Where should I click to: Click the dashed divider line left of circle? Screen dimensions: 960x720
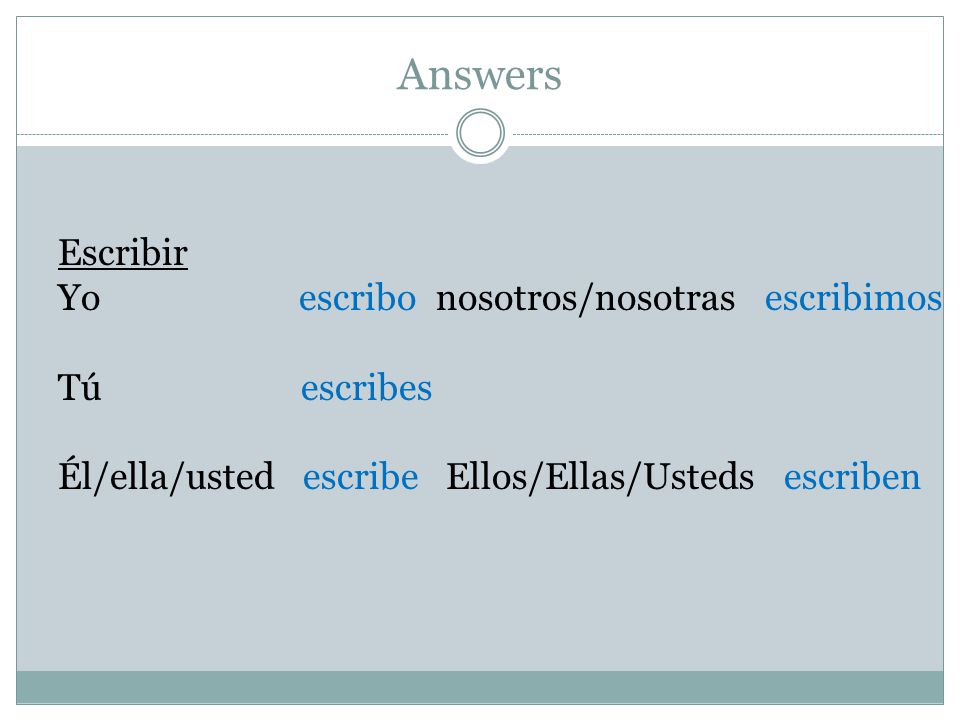coord(233,134)
